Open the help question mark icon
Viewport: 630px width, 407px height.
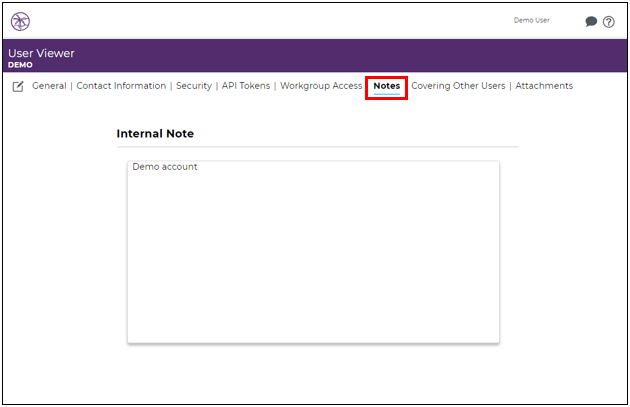click(609, 22)
